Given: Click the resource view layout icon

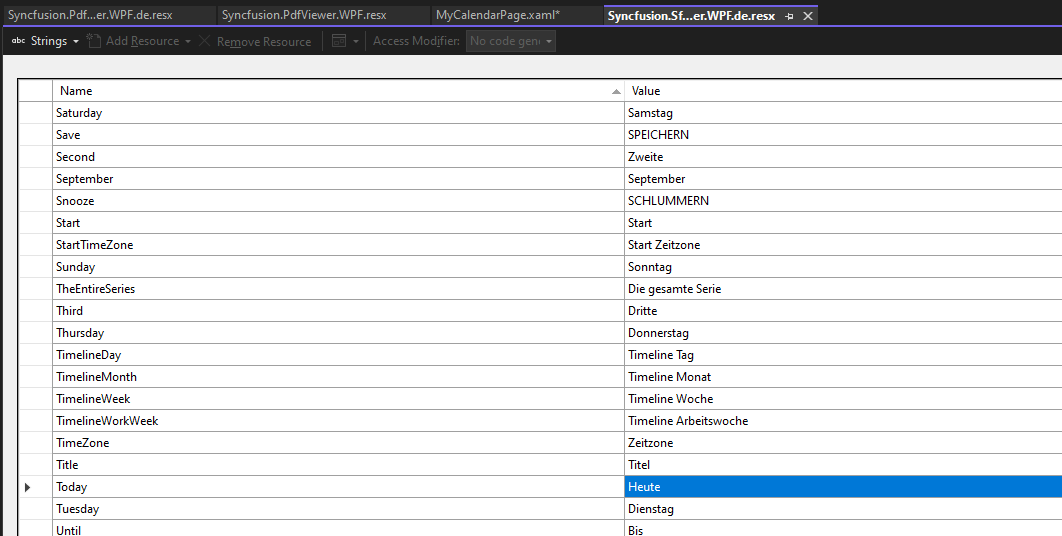Looking at the screenshot, I should 339,41.
